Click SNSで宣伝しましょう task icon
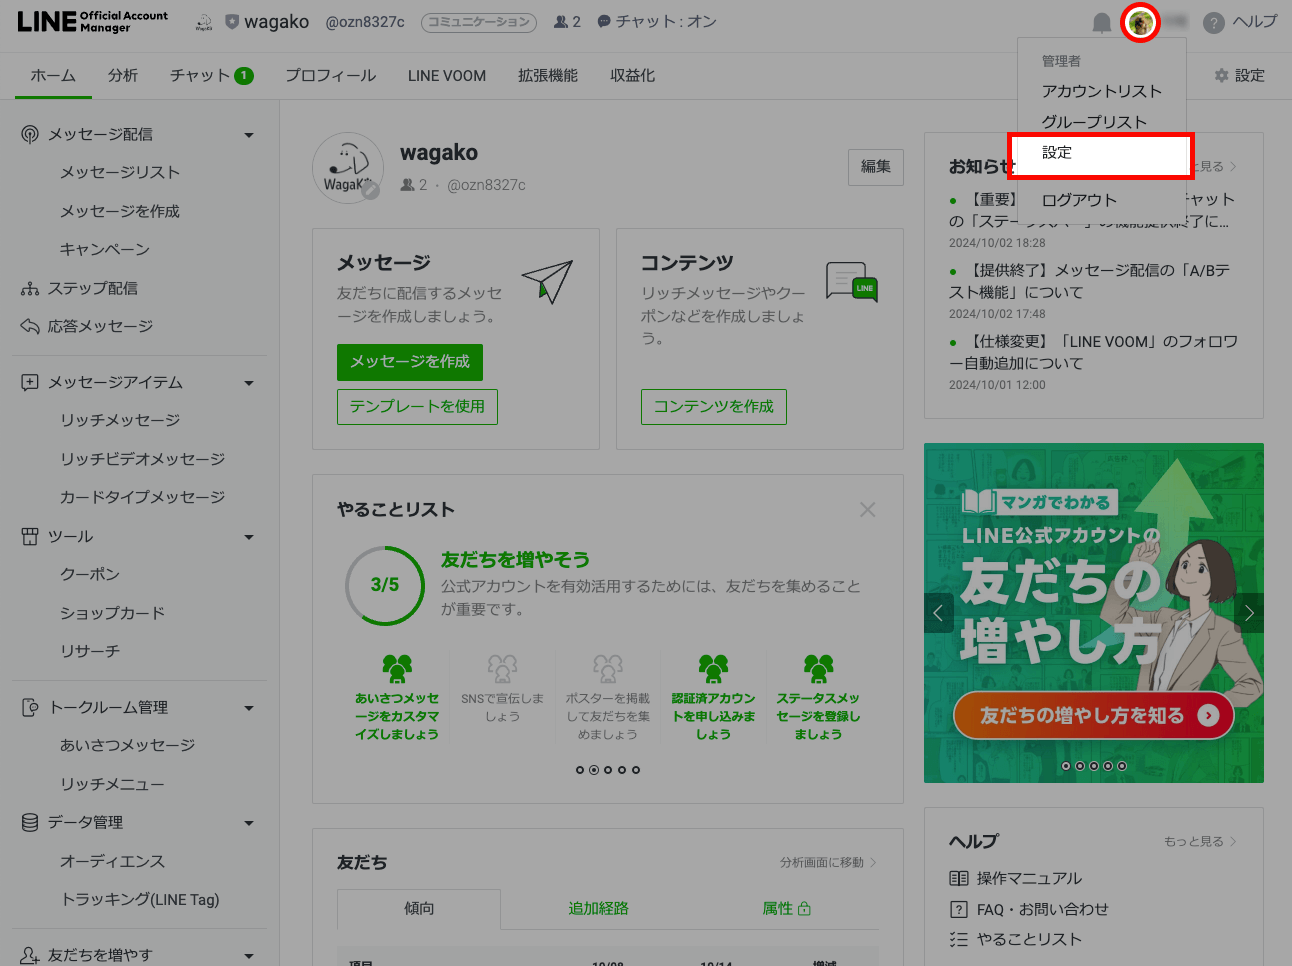The width and height of the screenshot is (1292, 966). (x=502, y=669)
